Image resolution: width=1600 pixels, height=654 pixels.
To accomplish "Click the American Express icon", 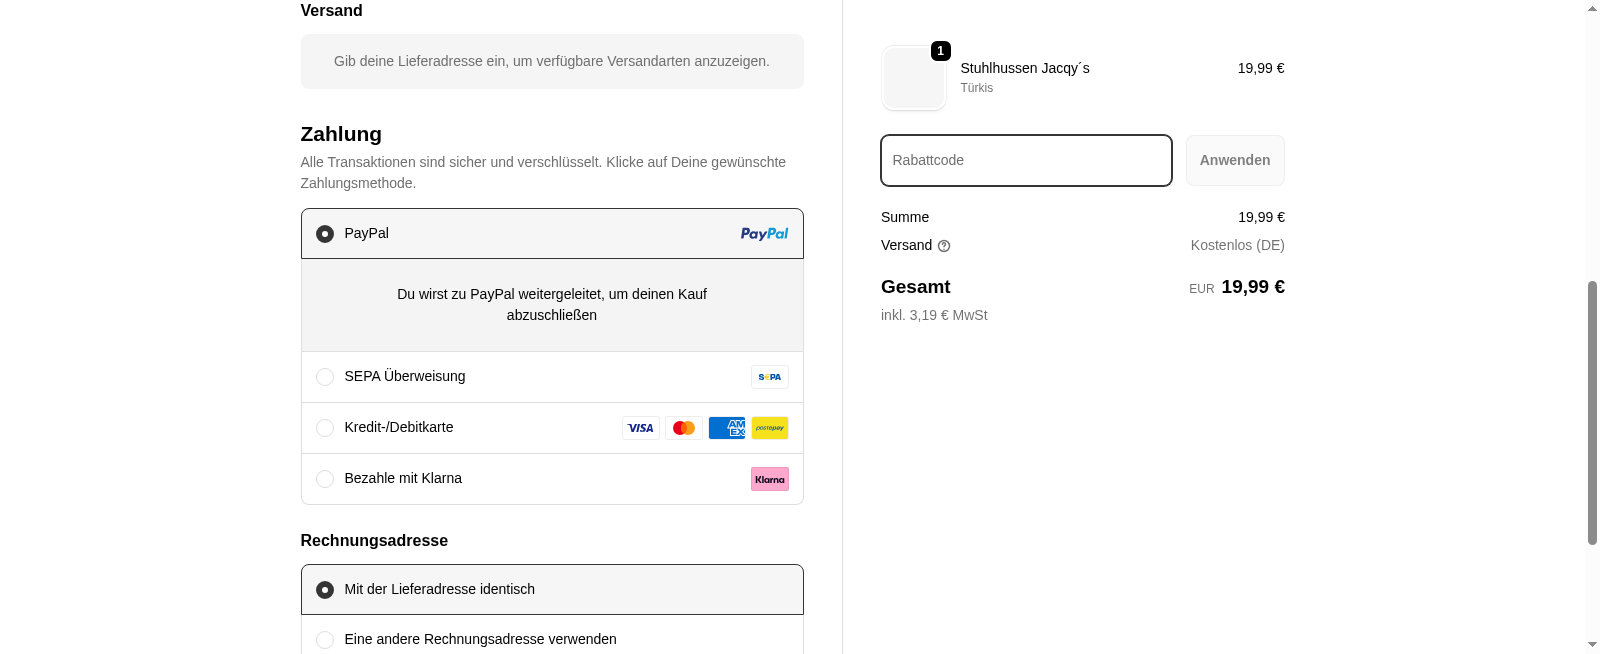I will click(727, 427).
